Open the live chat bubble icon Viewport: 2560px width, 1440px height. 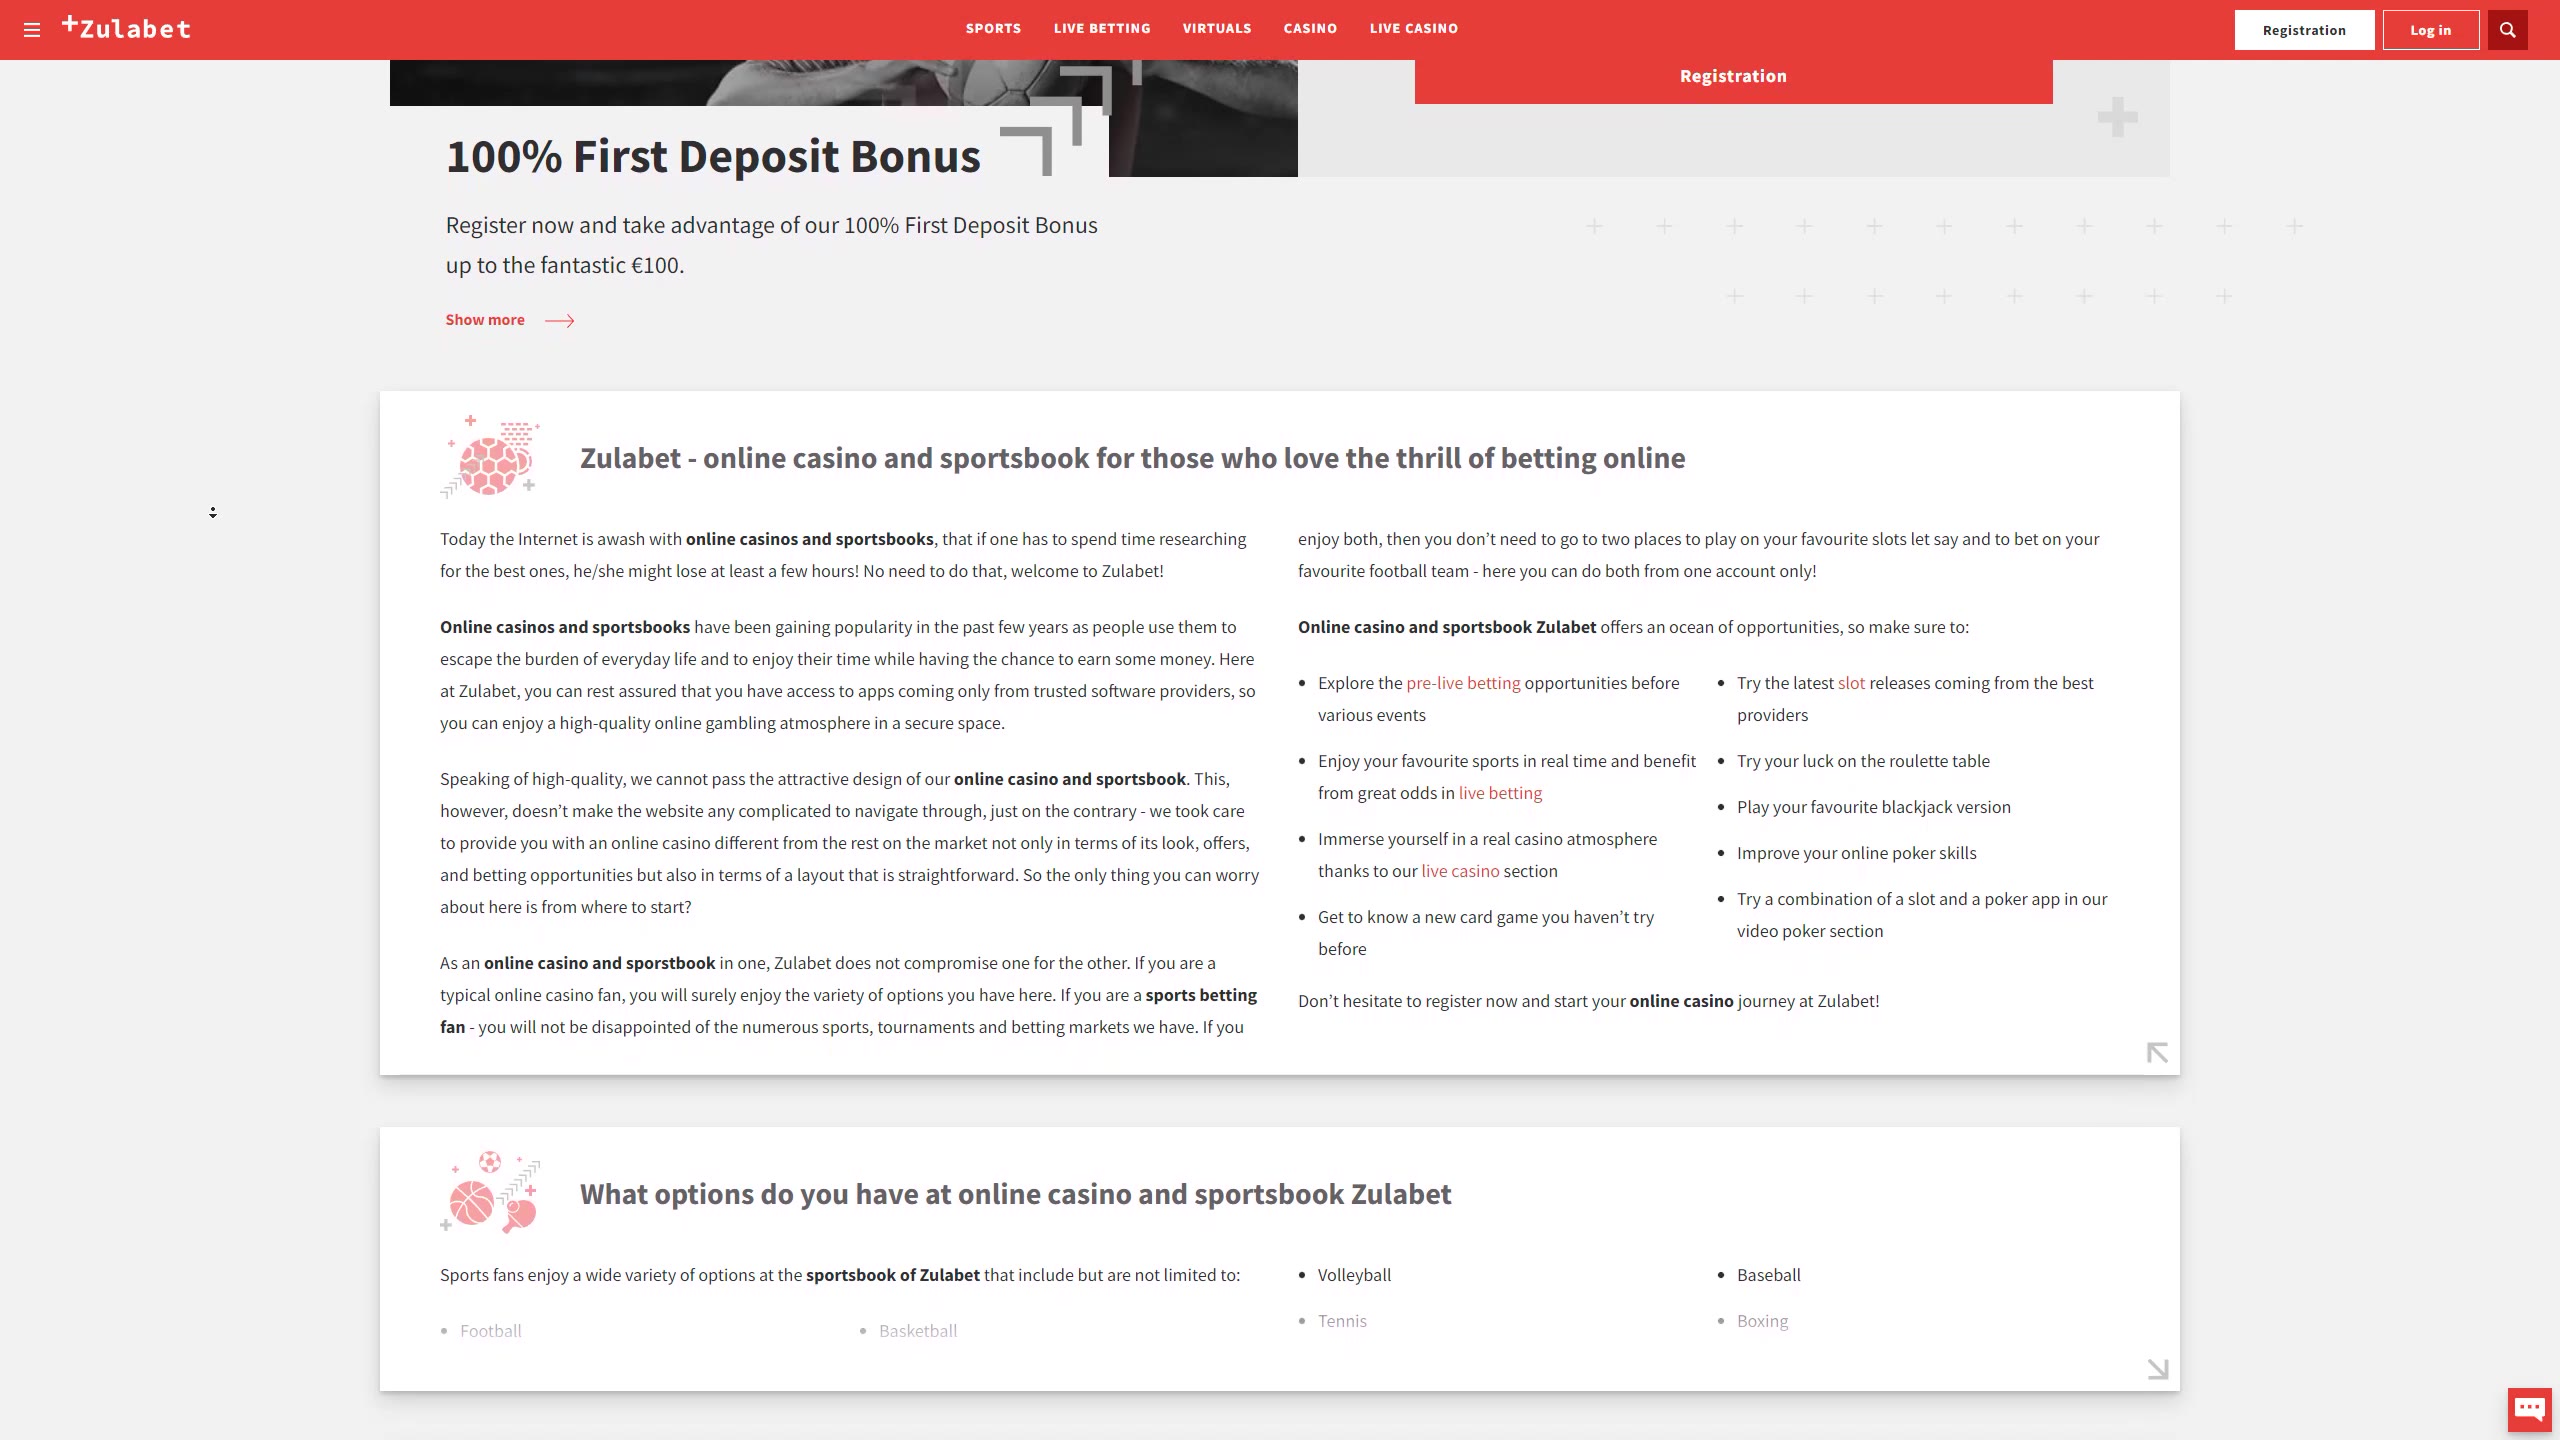coord(2529,1410)
